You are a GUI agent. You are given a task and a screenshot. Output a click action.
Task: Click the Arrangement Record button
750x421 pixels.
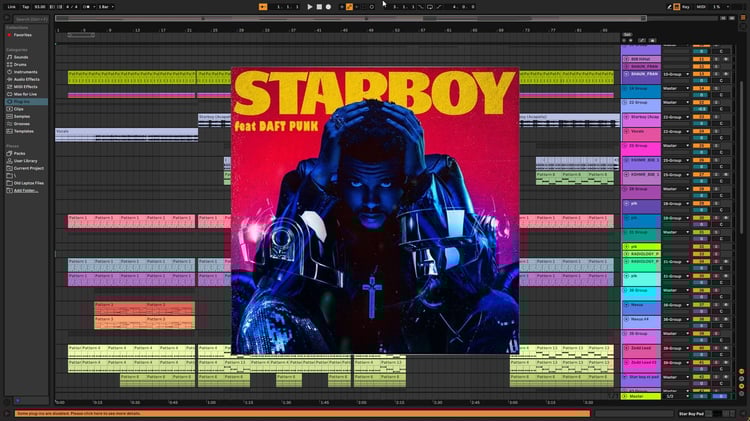pyautogui.click(x=328, y=7)
